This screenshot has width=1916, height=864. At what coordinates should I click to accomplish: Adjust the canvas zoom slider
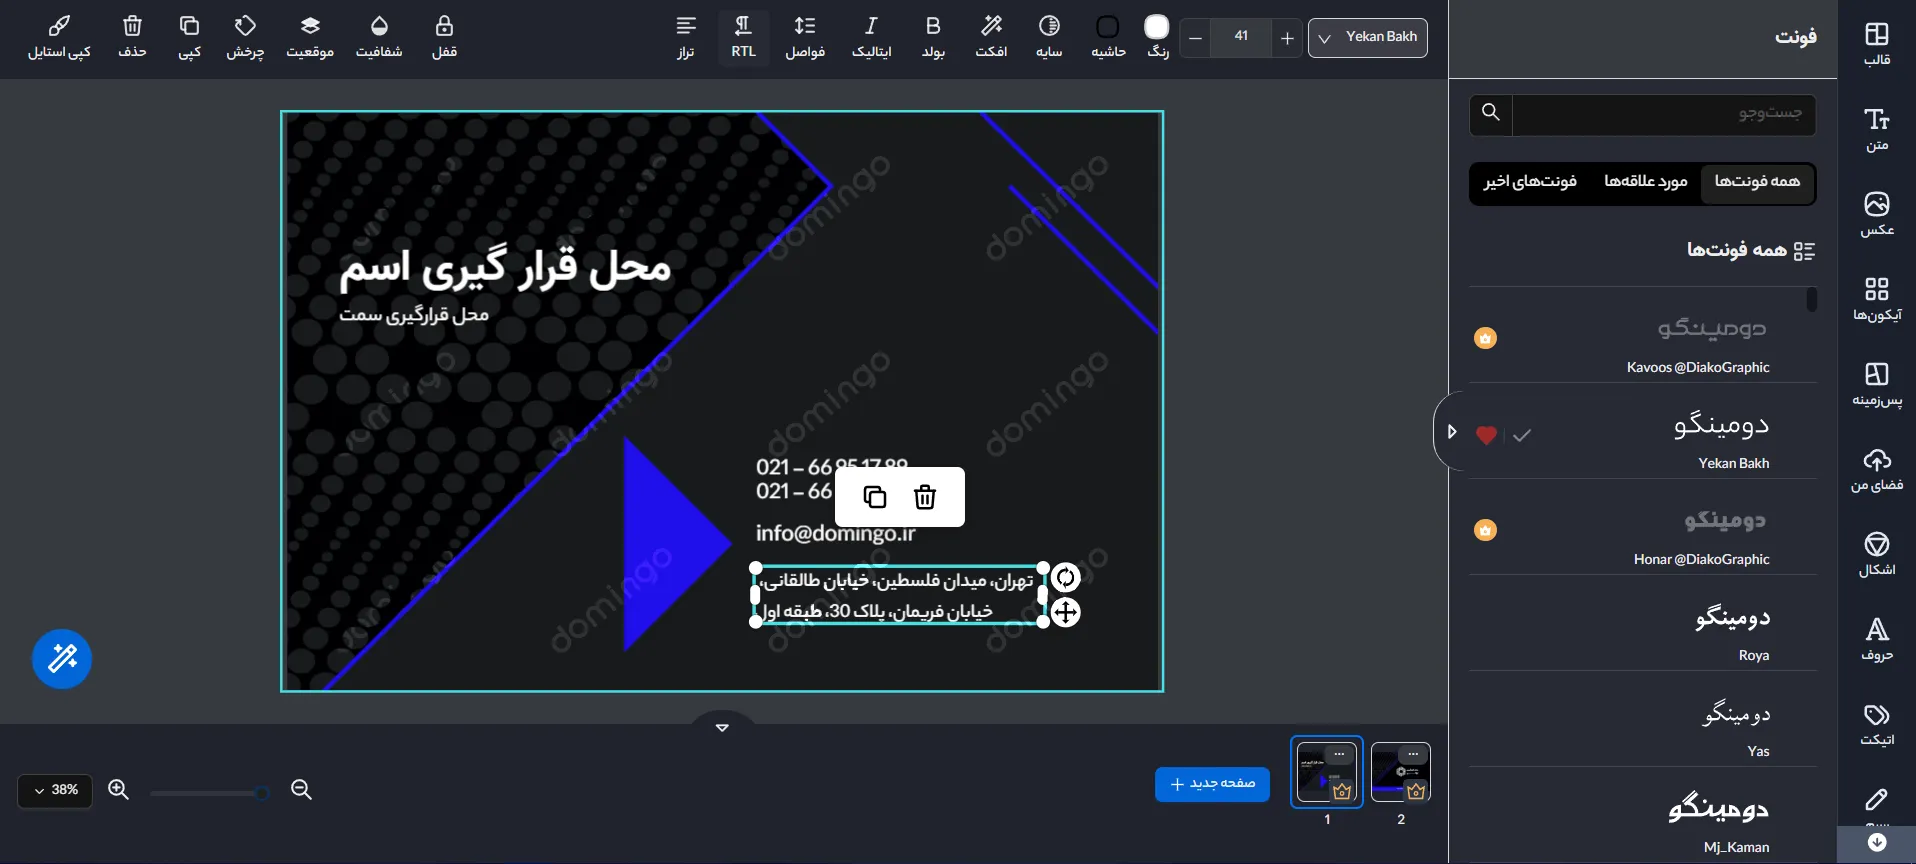[210, 793]
